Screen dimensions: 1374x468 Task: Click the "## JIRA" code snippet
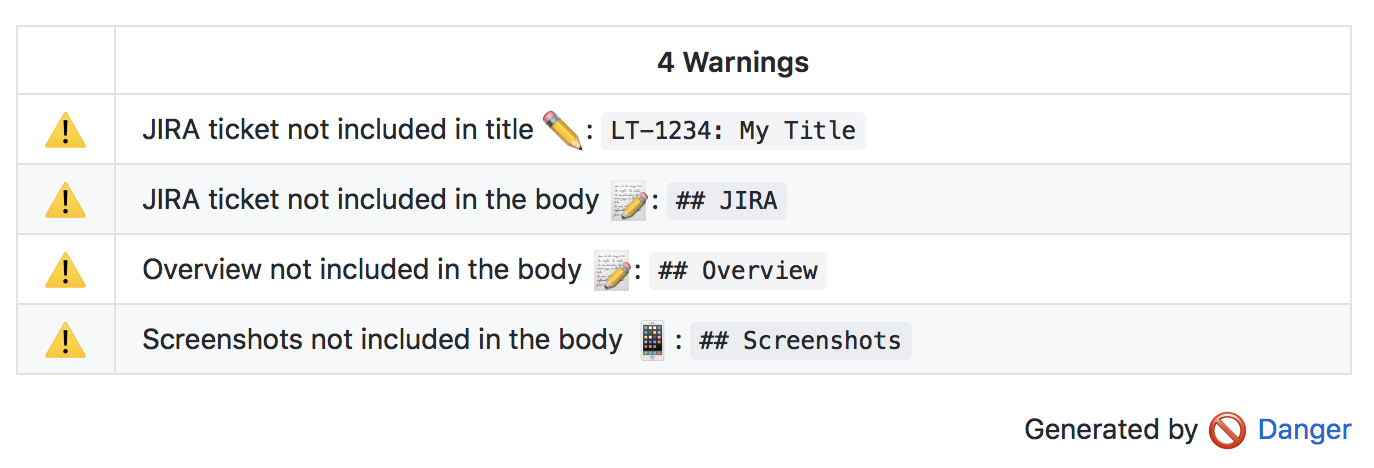726,201
